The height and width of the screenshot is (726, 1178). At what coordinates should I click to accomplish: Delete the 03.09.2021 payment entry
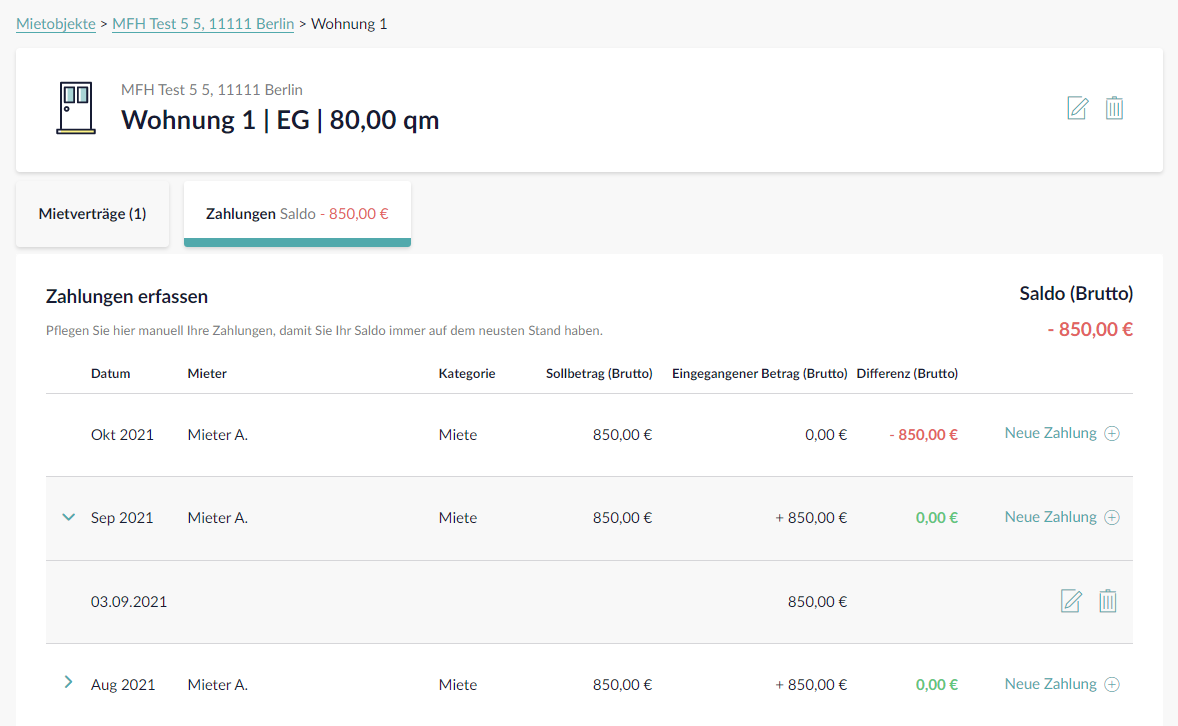1108,601
